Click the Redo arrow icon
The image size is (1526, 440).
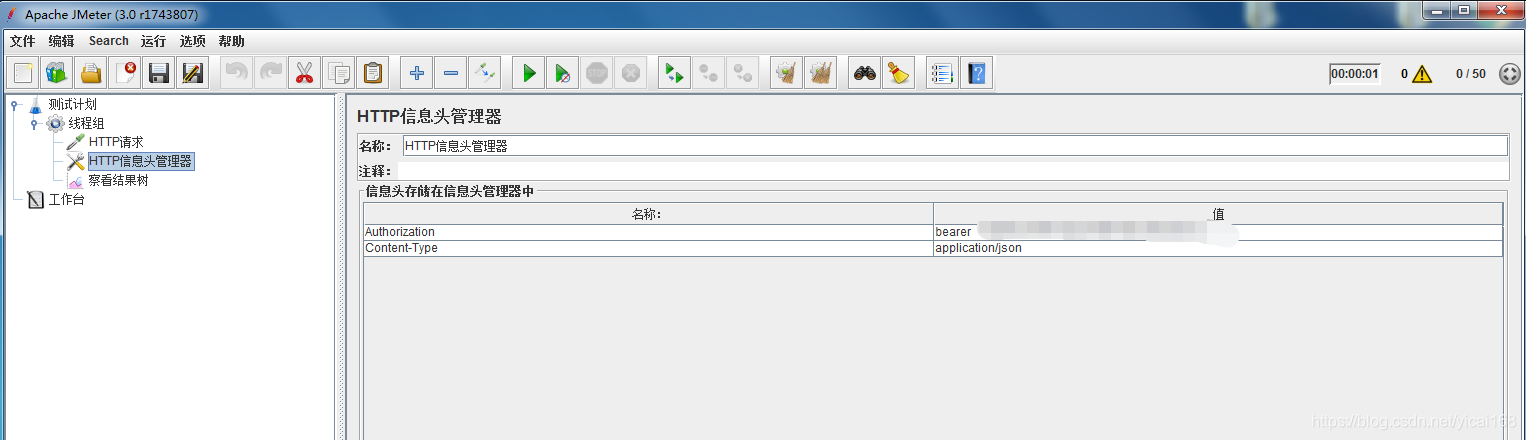click(271, 73)
